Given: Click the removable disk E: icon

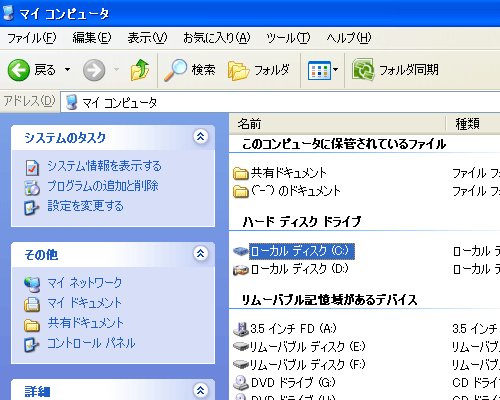Looking at the screenshot, I should click(241, 347).
